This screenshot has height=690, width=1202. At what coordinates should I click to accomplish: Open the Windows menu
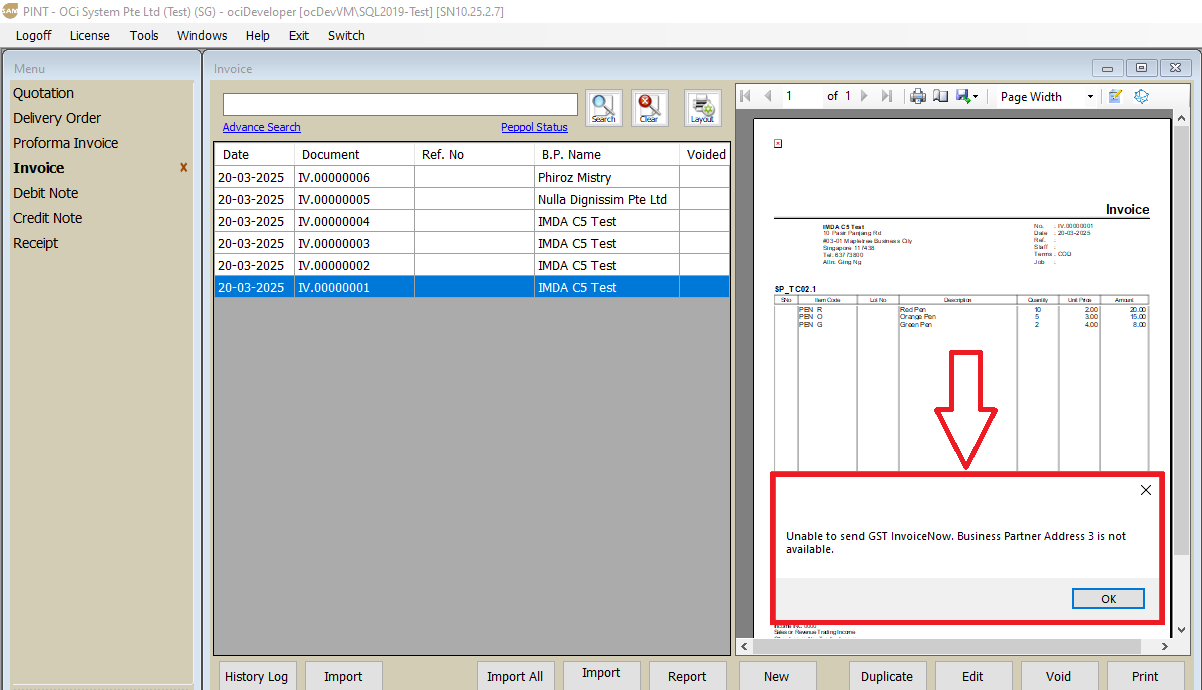click(202, 35)
